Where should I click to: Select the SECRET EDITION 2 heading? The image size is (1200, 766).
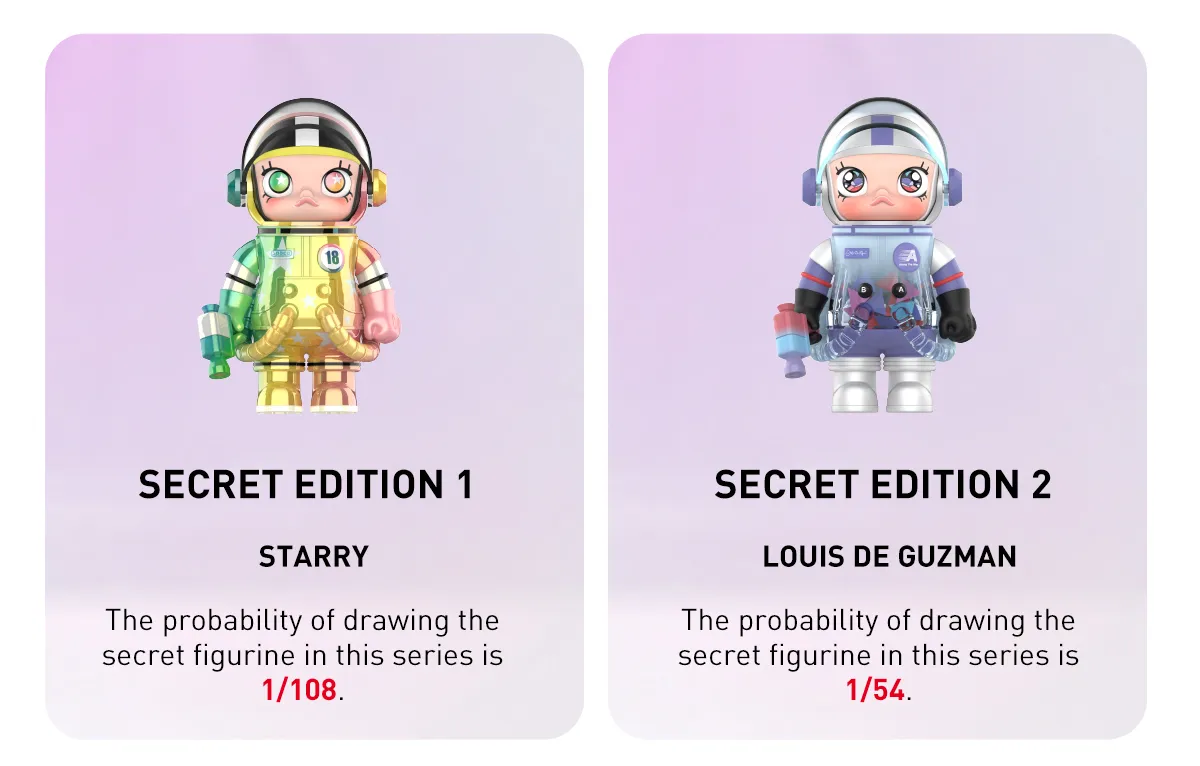(x=883, y=485)
